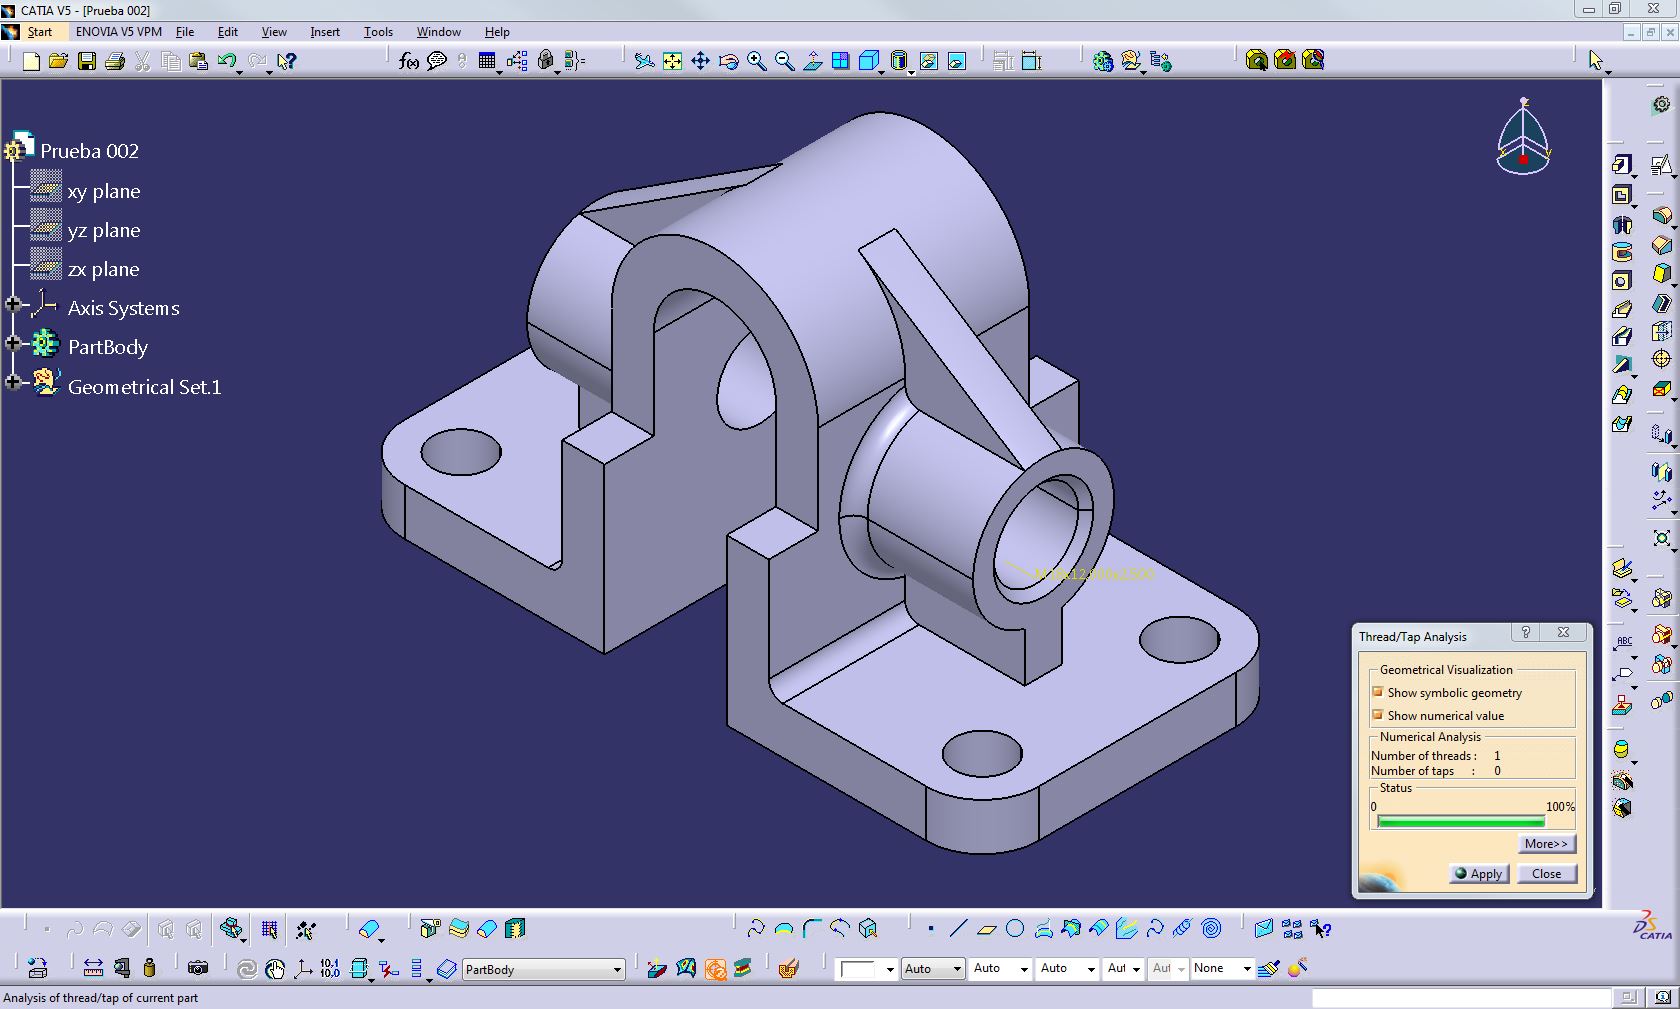
Task: Capture the view with the camera icon
Action: coord(198,968)
